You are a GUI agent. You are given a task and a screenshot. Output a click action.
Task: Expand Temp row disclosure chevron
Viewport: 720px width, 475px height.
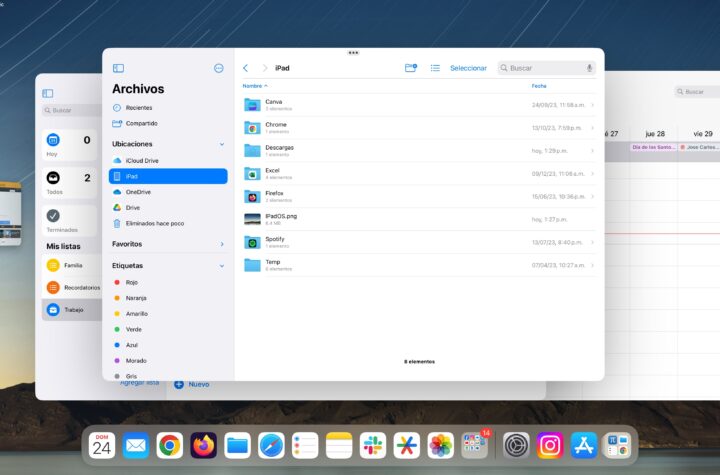point(592,265)
